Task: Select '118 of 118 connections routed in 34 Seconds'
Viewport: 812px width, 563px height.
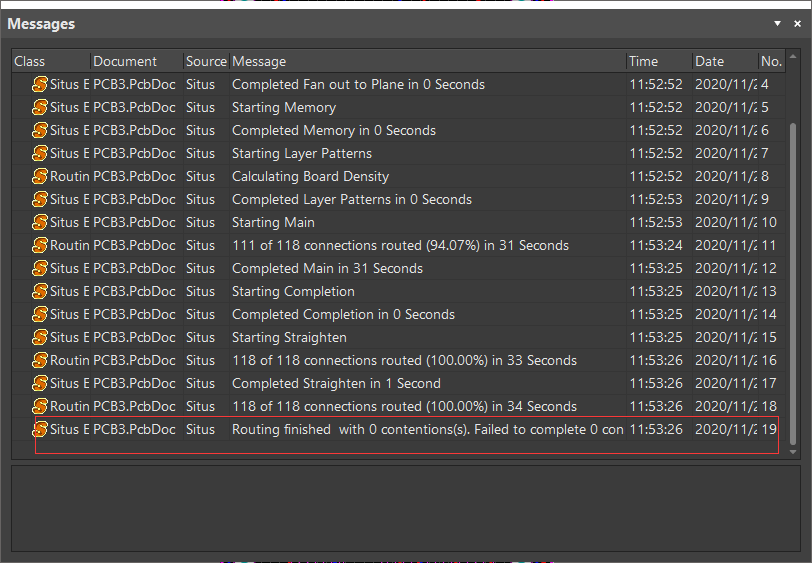Action: (404, 406)
